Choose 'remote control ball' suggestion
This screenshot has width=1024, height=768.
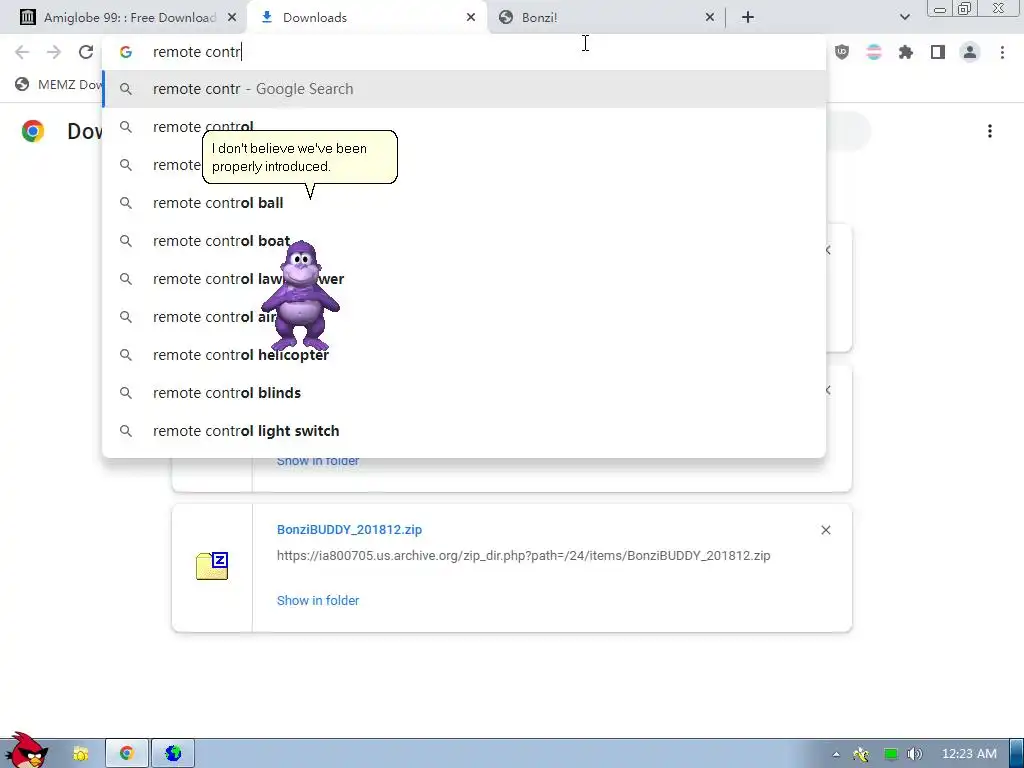pyautogui.click(x=464, y=203)
